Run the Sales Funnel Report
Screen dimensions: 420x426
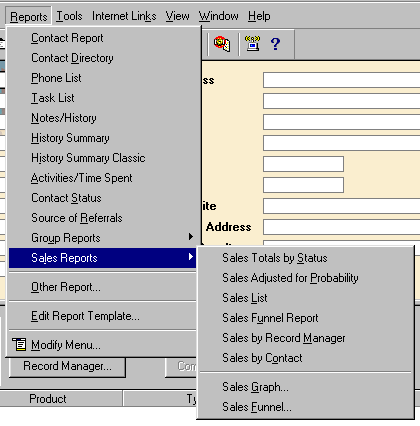point(270,318)
